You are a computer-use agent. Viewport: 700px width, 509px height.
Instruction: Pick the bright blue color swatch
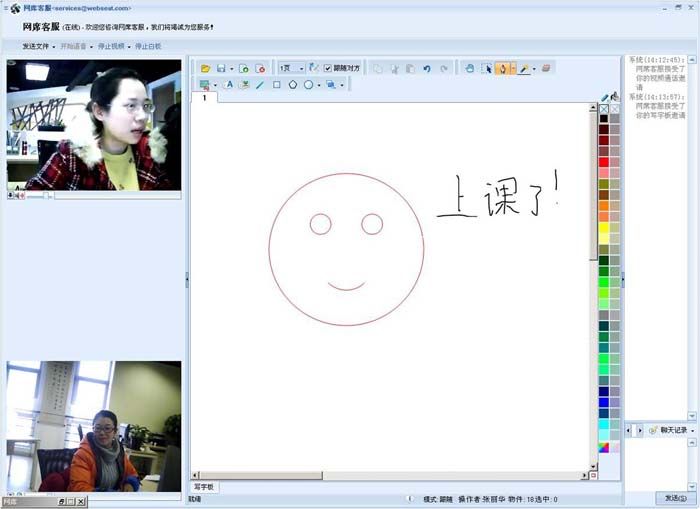[604, 402]
